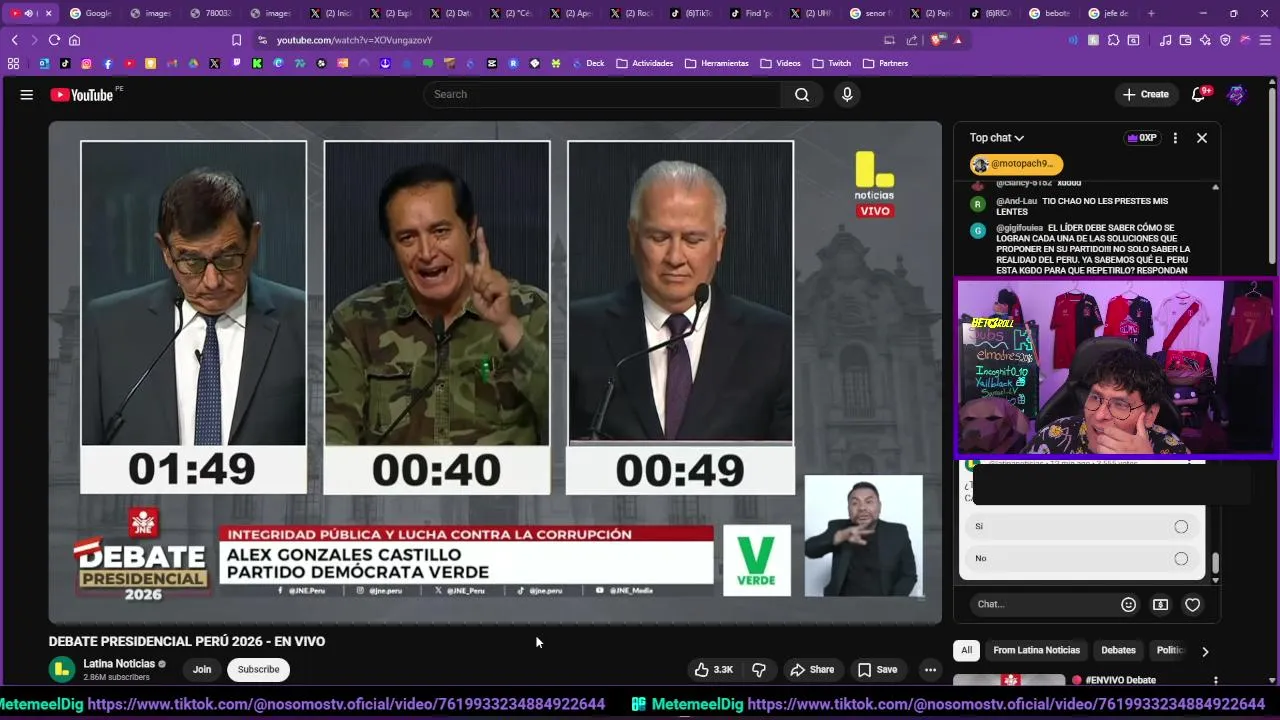This screenshot has width=1280, height=720.
Task: Select the All filter chip
Action: point(966,650)
